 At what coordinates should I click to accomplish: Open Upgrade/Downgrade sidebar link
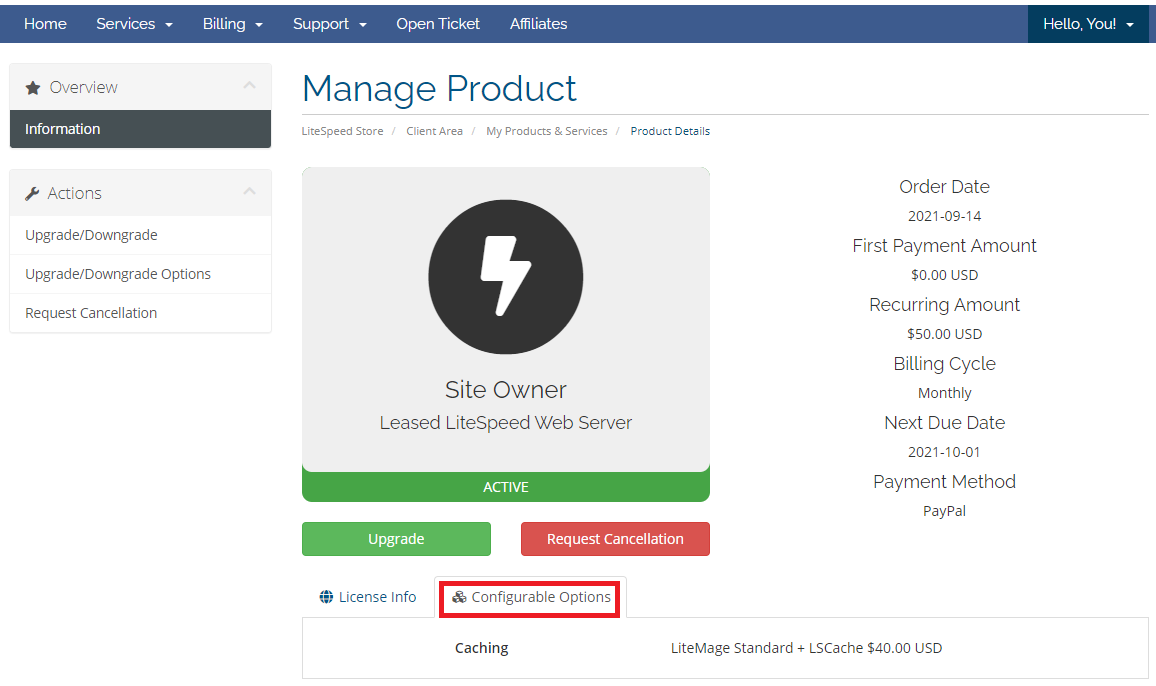coord(140,235)
